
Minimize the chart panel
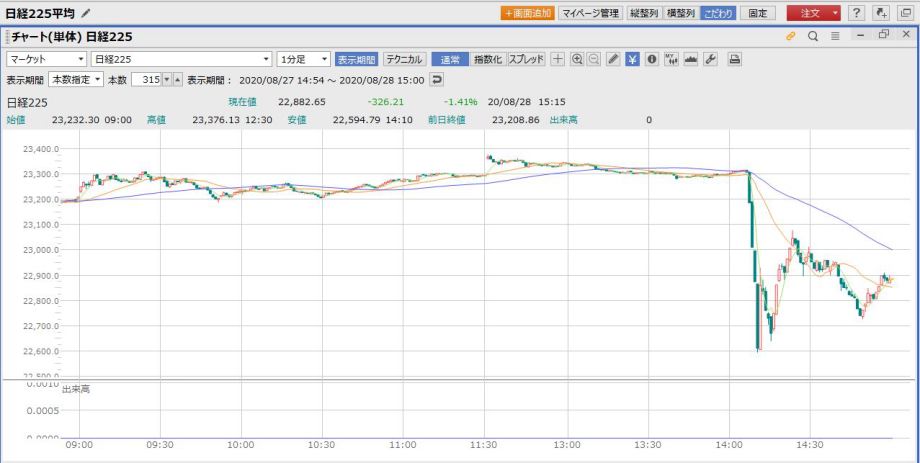point(861,35)
